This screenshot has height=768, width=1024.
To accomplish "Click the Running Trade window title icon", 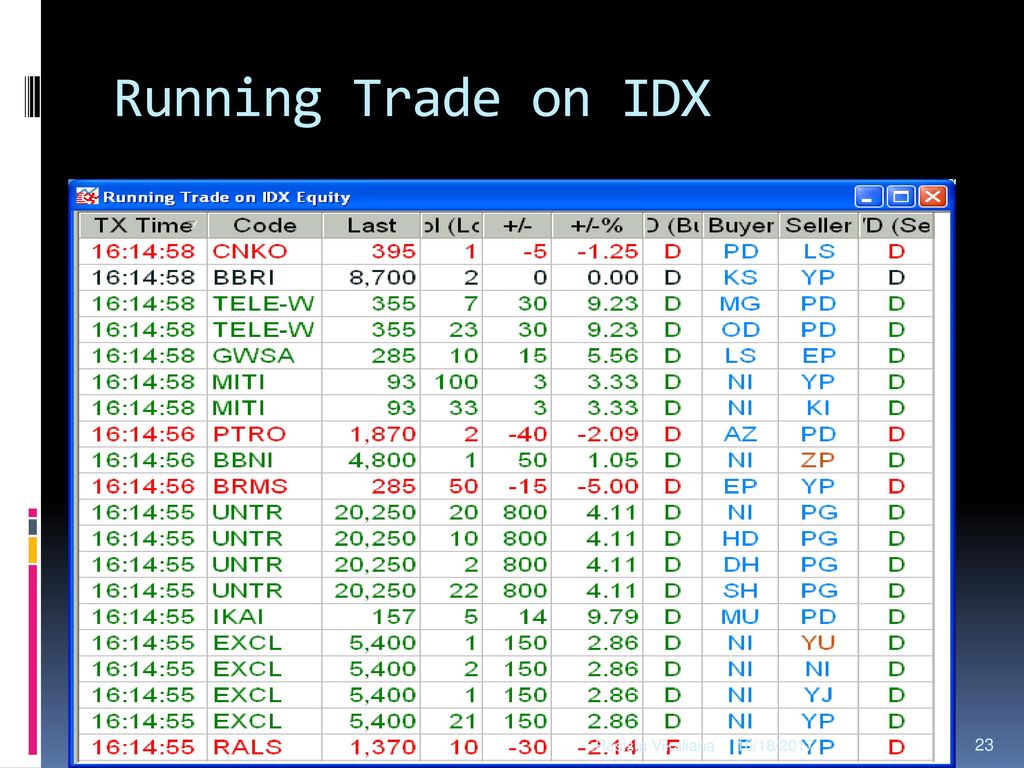I will 87,196.
